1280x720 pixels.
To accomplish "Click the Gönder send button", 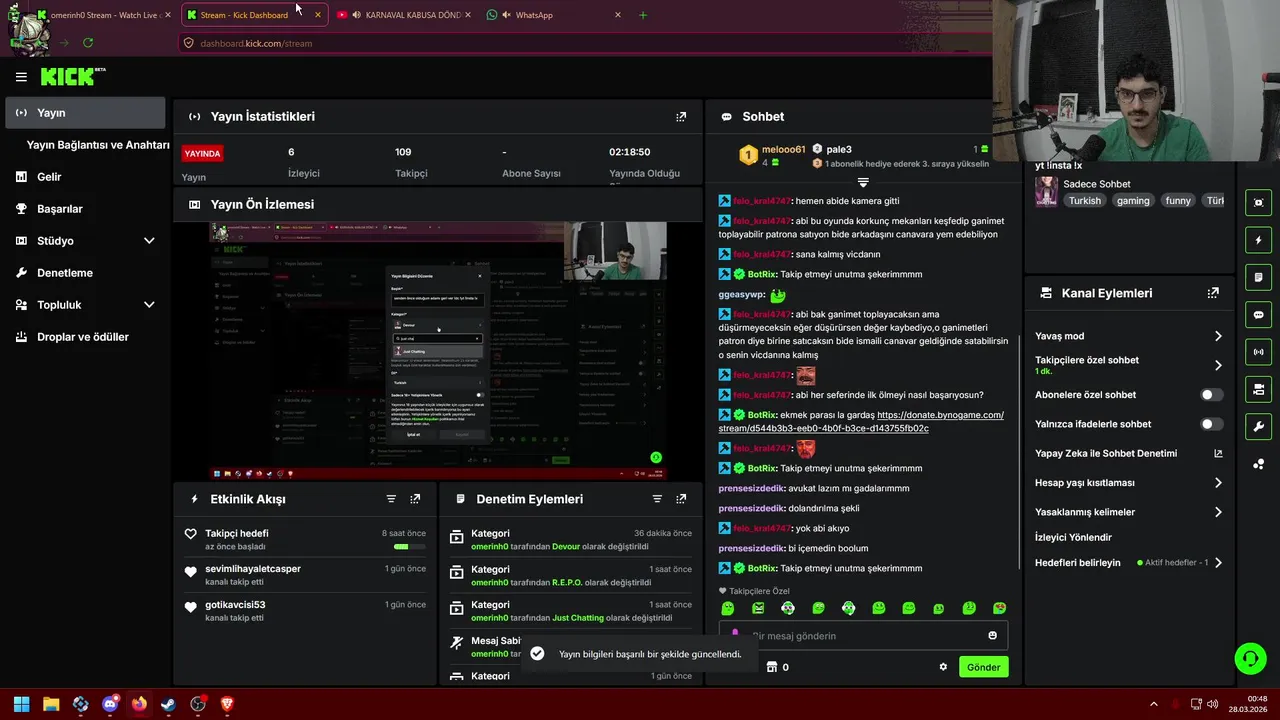I will coord(984,667).
